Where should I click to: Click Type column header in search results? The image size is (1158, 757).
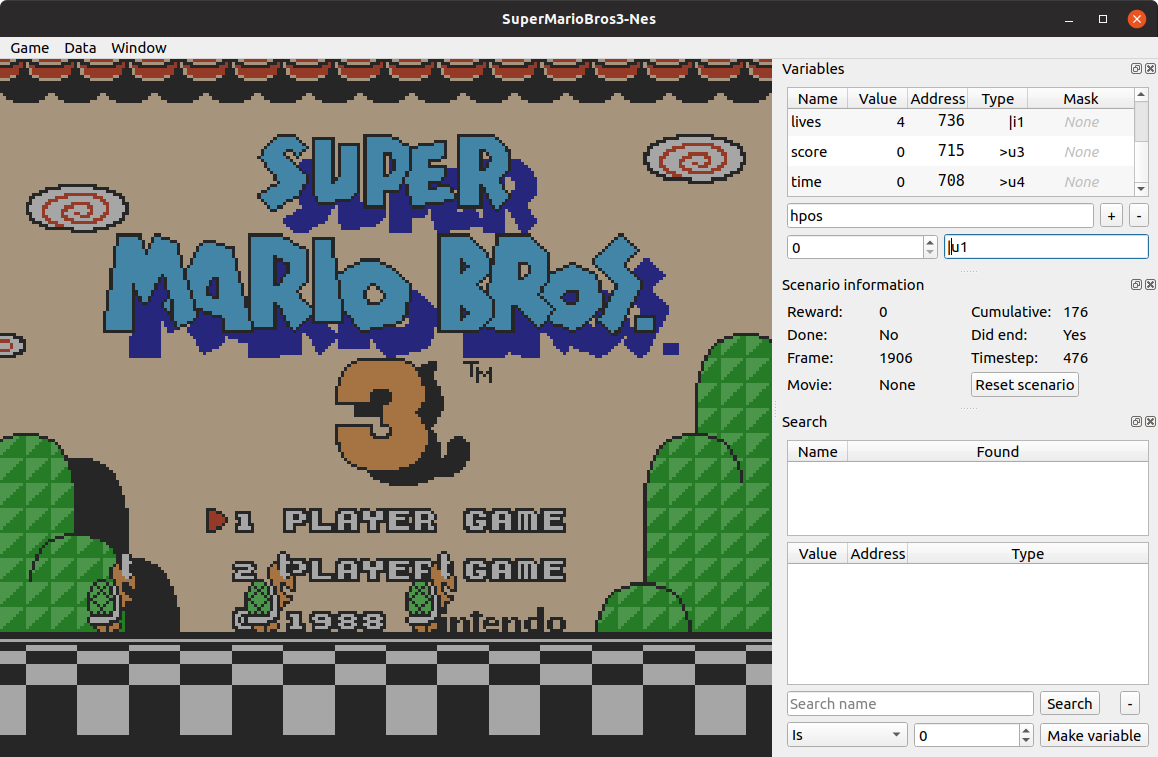(1027, 553)
